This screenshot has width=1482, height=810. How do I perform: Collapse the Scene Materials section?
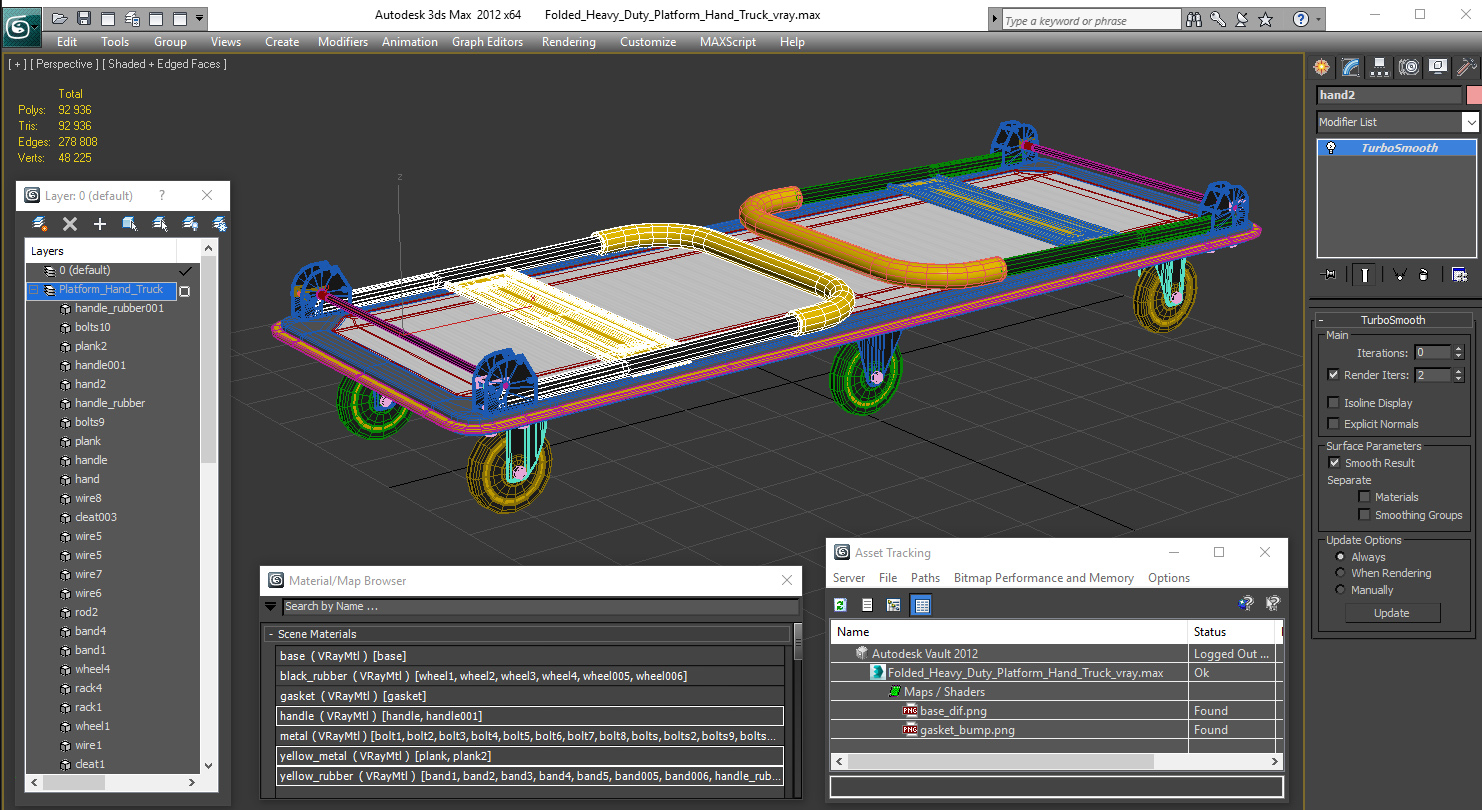click(x=271, y=634)
